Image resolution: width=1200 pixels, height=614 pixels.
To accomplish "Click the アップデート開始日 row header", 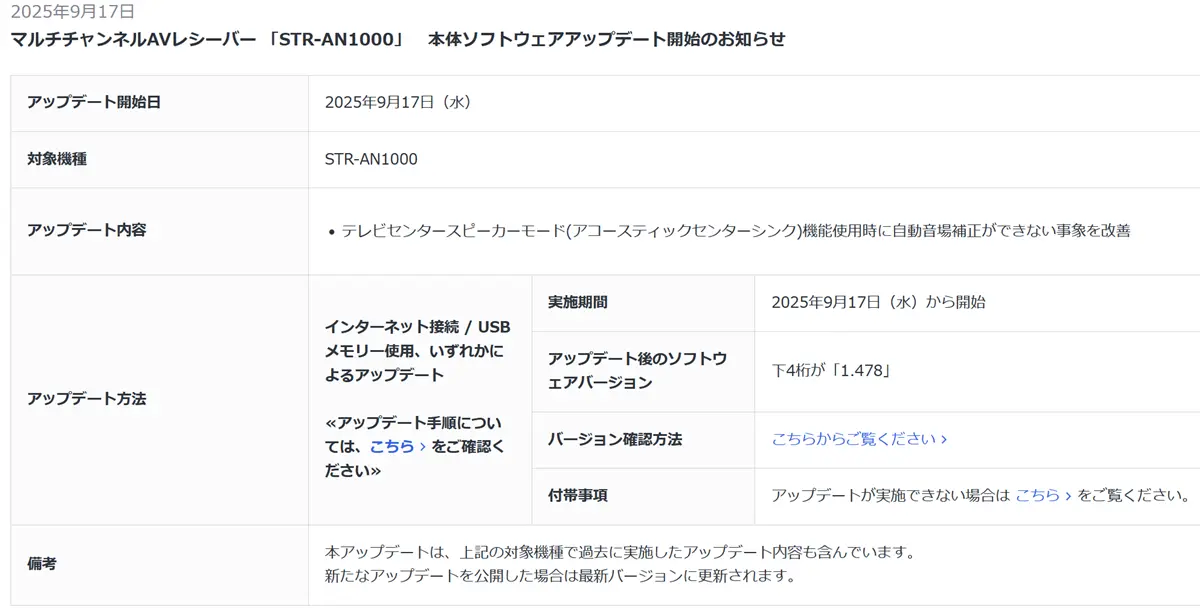I will pos(159,102).
